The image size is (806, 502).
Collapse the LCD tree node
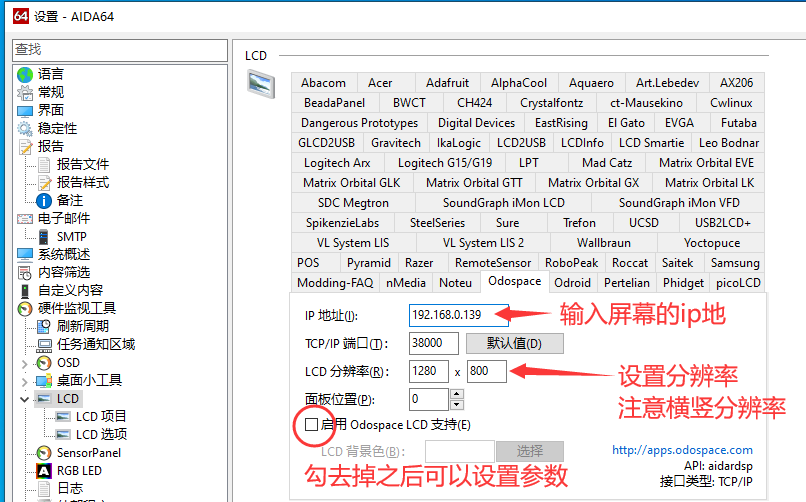tap(24, 399)
